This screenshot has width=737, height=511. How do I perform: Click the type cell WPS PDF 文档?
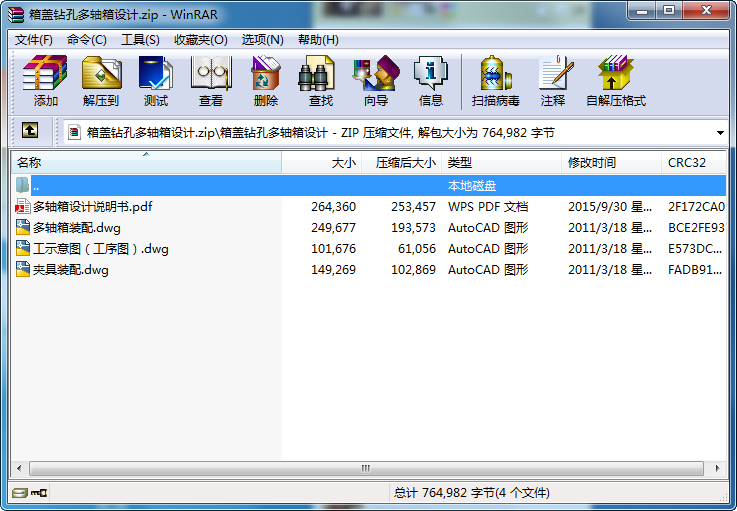[488, 207]
